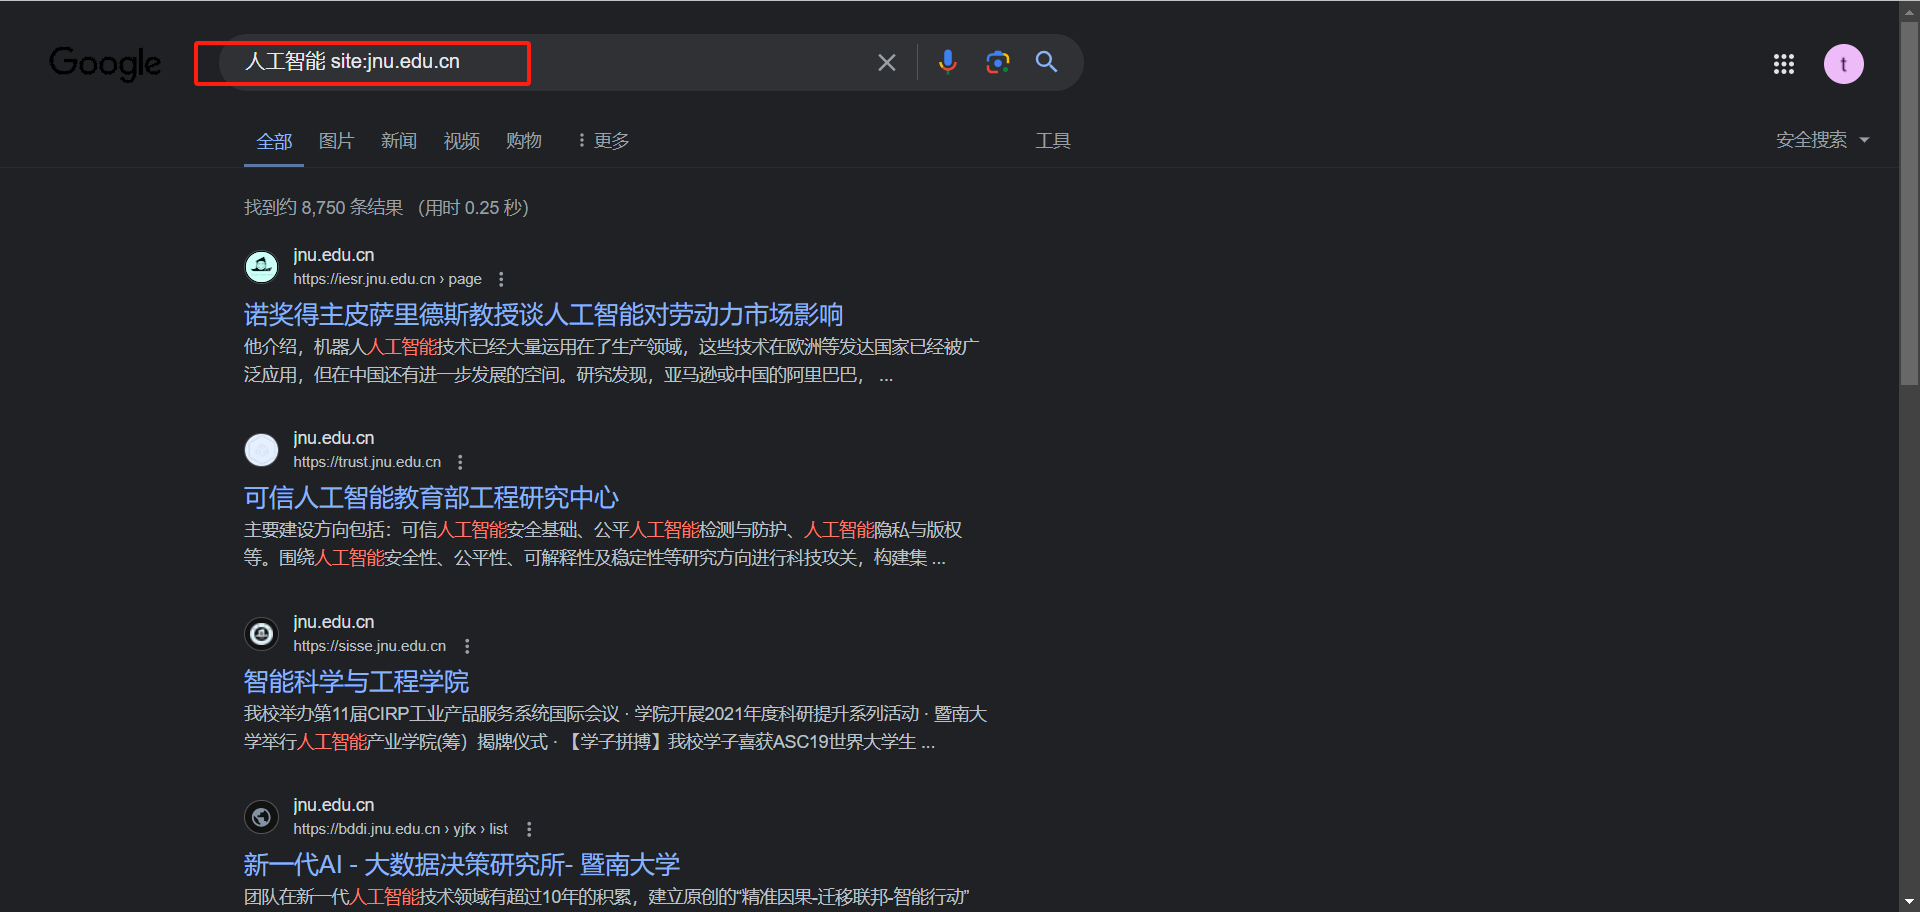The height and width of the screenshot is (912, 1920).
Task: Switch to the 图片 tab
Action: pyautogui.click(x=336, y=141)
